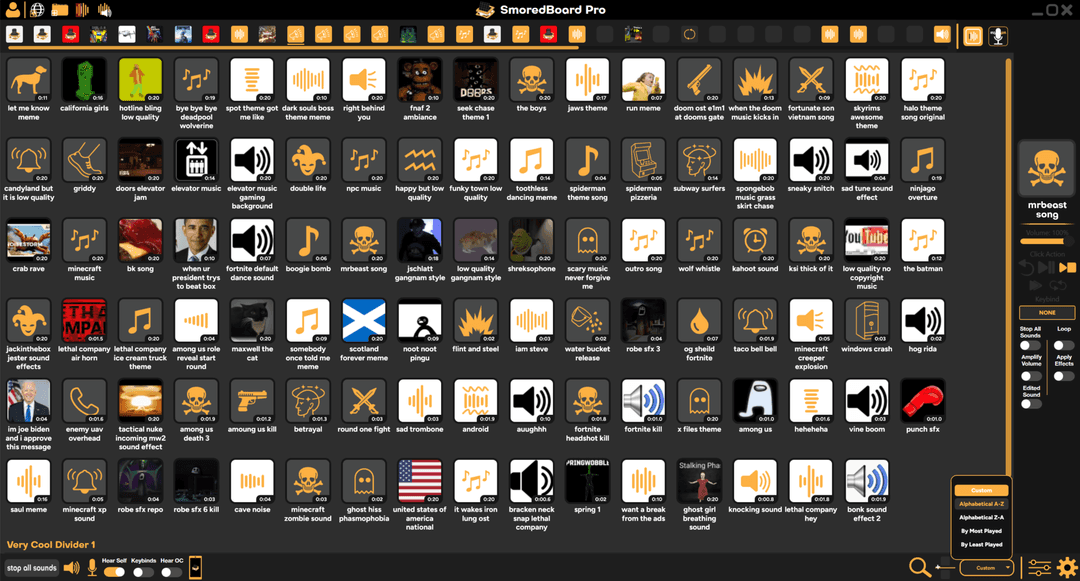The height and width of the screenshot is (581, 1080).
Task: Play 'scary music never forgive me' ghost
Action: [588, 241]
